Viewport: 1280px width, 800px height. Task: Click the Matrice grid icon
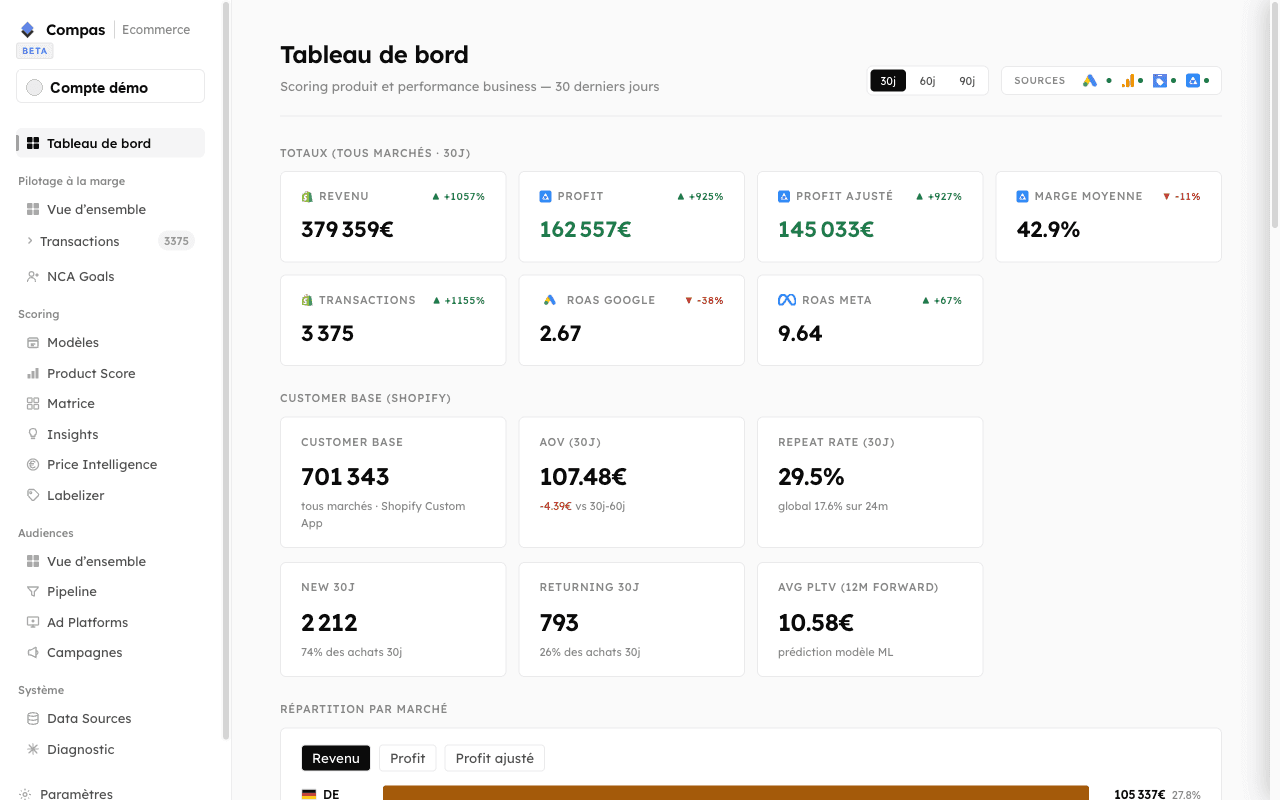pyautogui.click(x=33, y=403)
